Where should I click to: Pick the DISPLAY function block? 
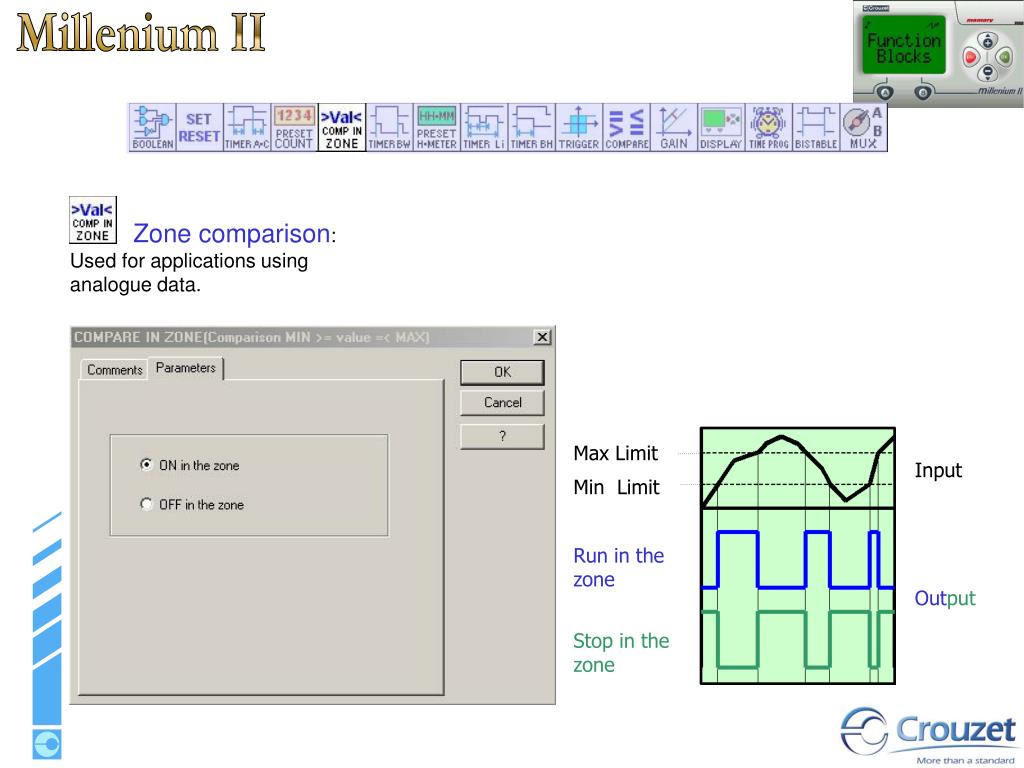[x=721, y=127]
